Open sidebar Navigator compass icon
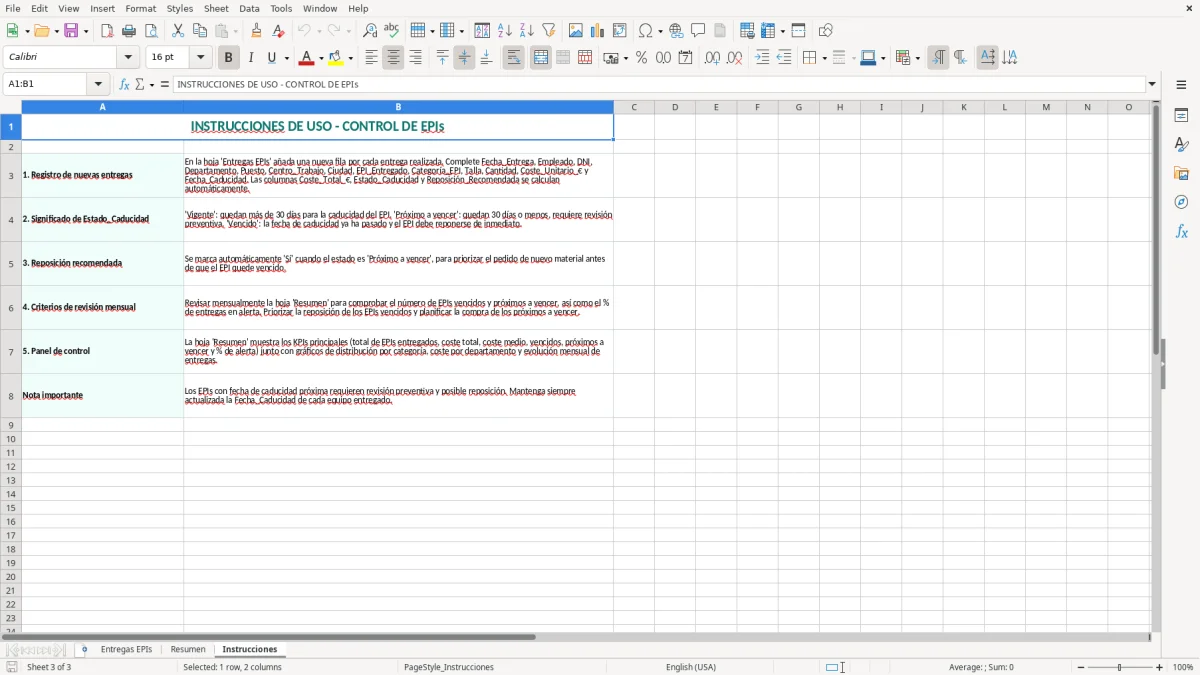This screenshot has width=1200, height=675. [1181, 202]
